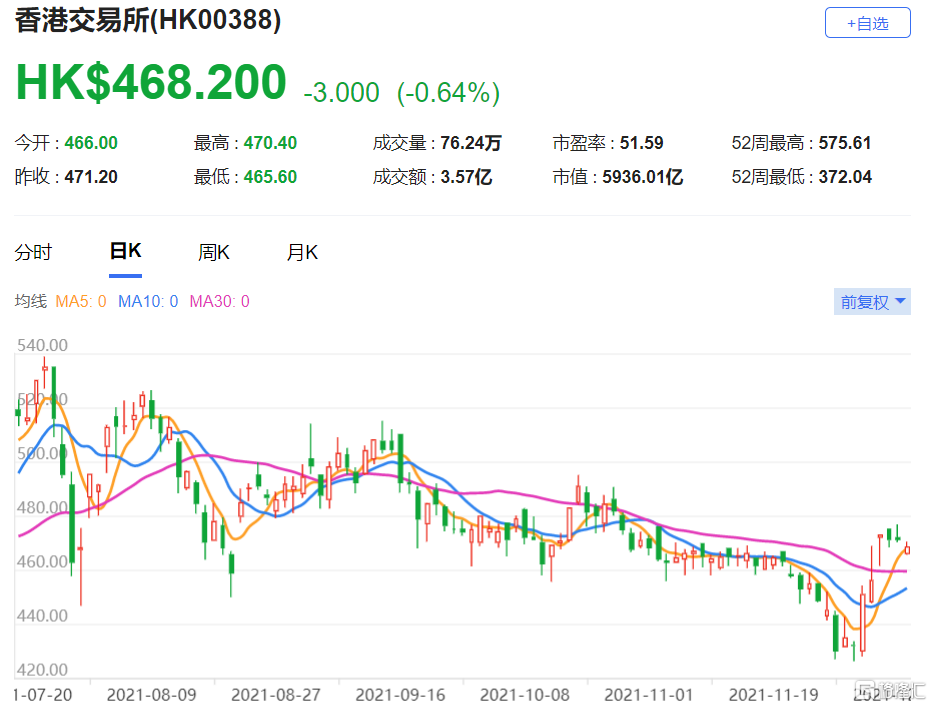Click the turnover value 3.57亿

pyautogui.click(x=466, y=177)
